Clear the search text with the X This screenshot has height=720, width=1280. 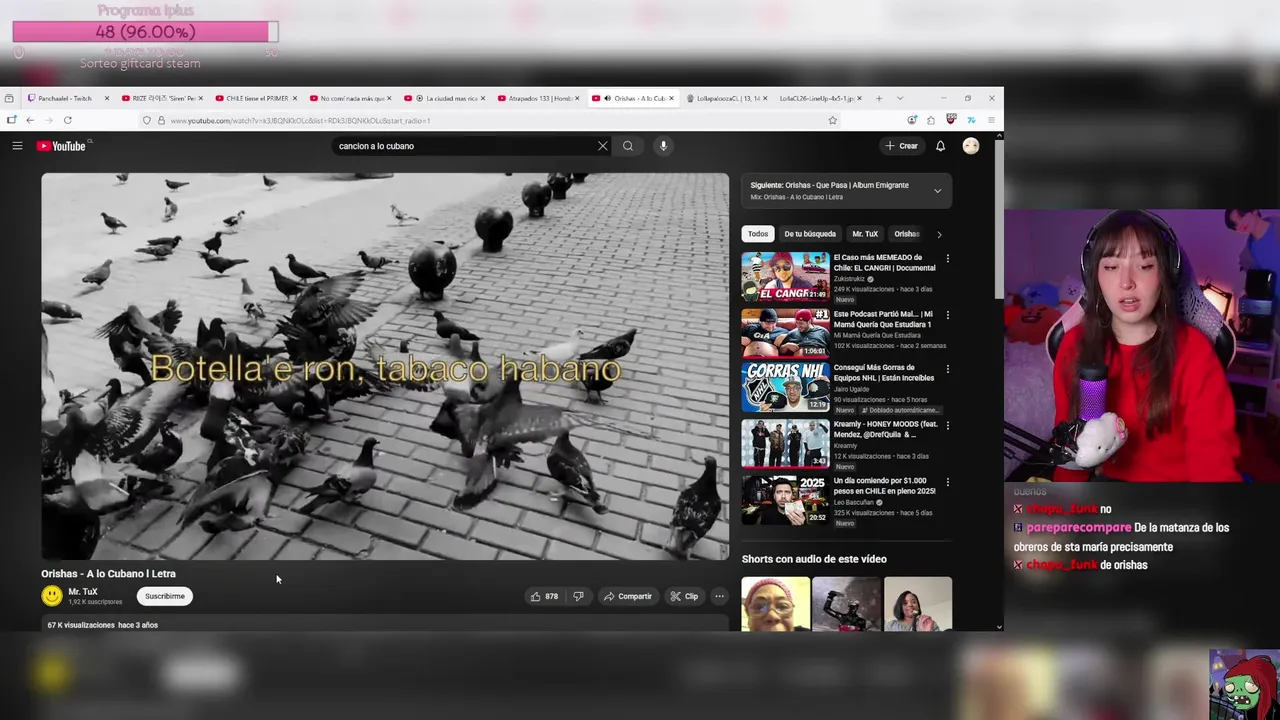tap(602, 146)
